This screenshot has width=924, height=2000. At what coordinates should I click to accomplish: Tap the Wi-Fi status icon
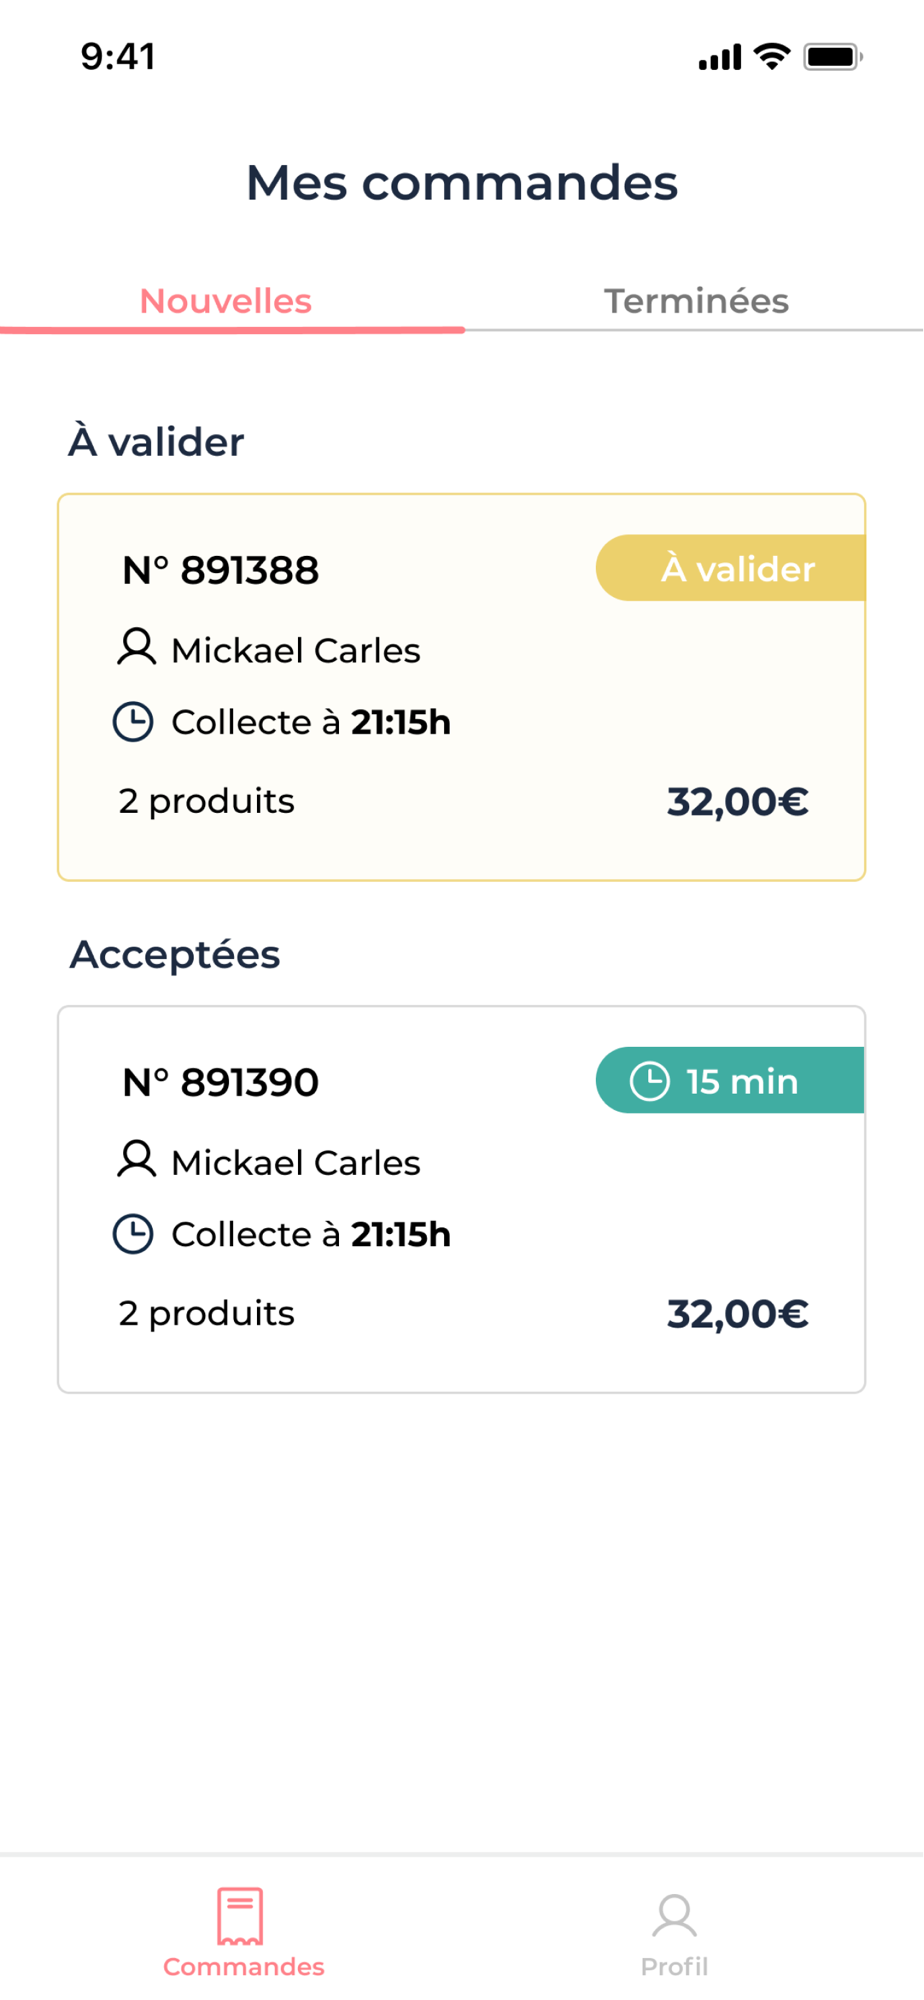click(772, 56)
